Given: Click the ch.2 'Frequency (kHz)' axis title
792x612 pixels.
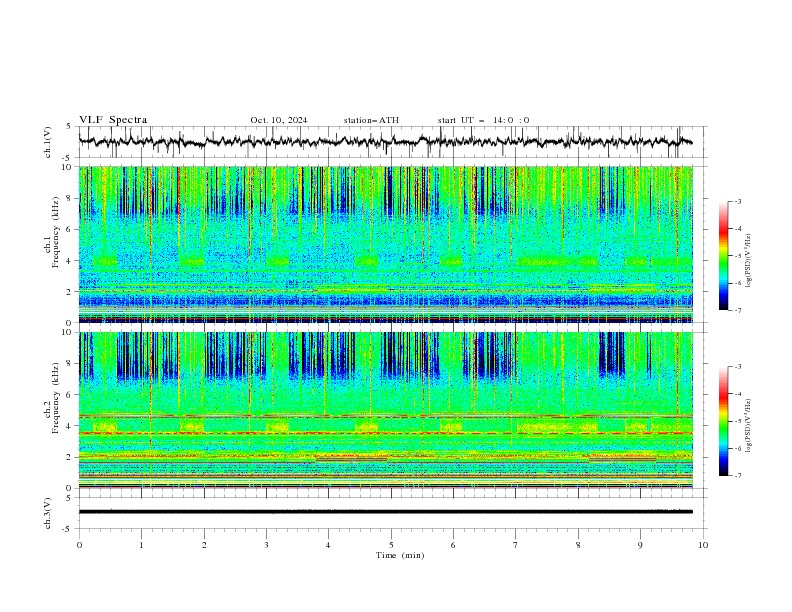Looking at the screenshot, I should point(56,398).
